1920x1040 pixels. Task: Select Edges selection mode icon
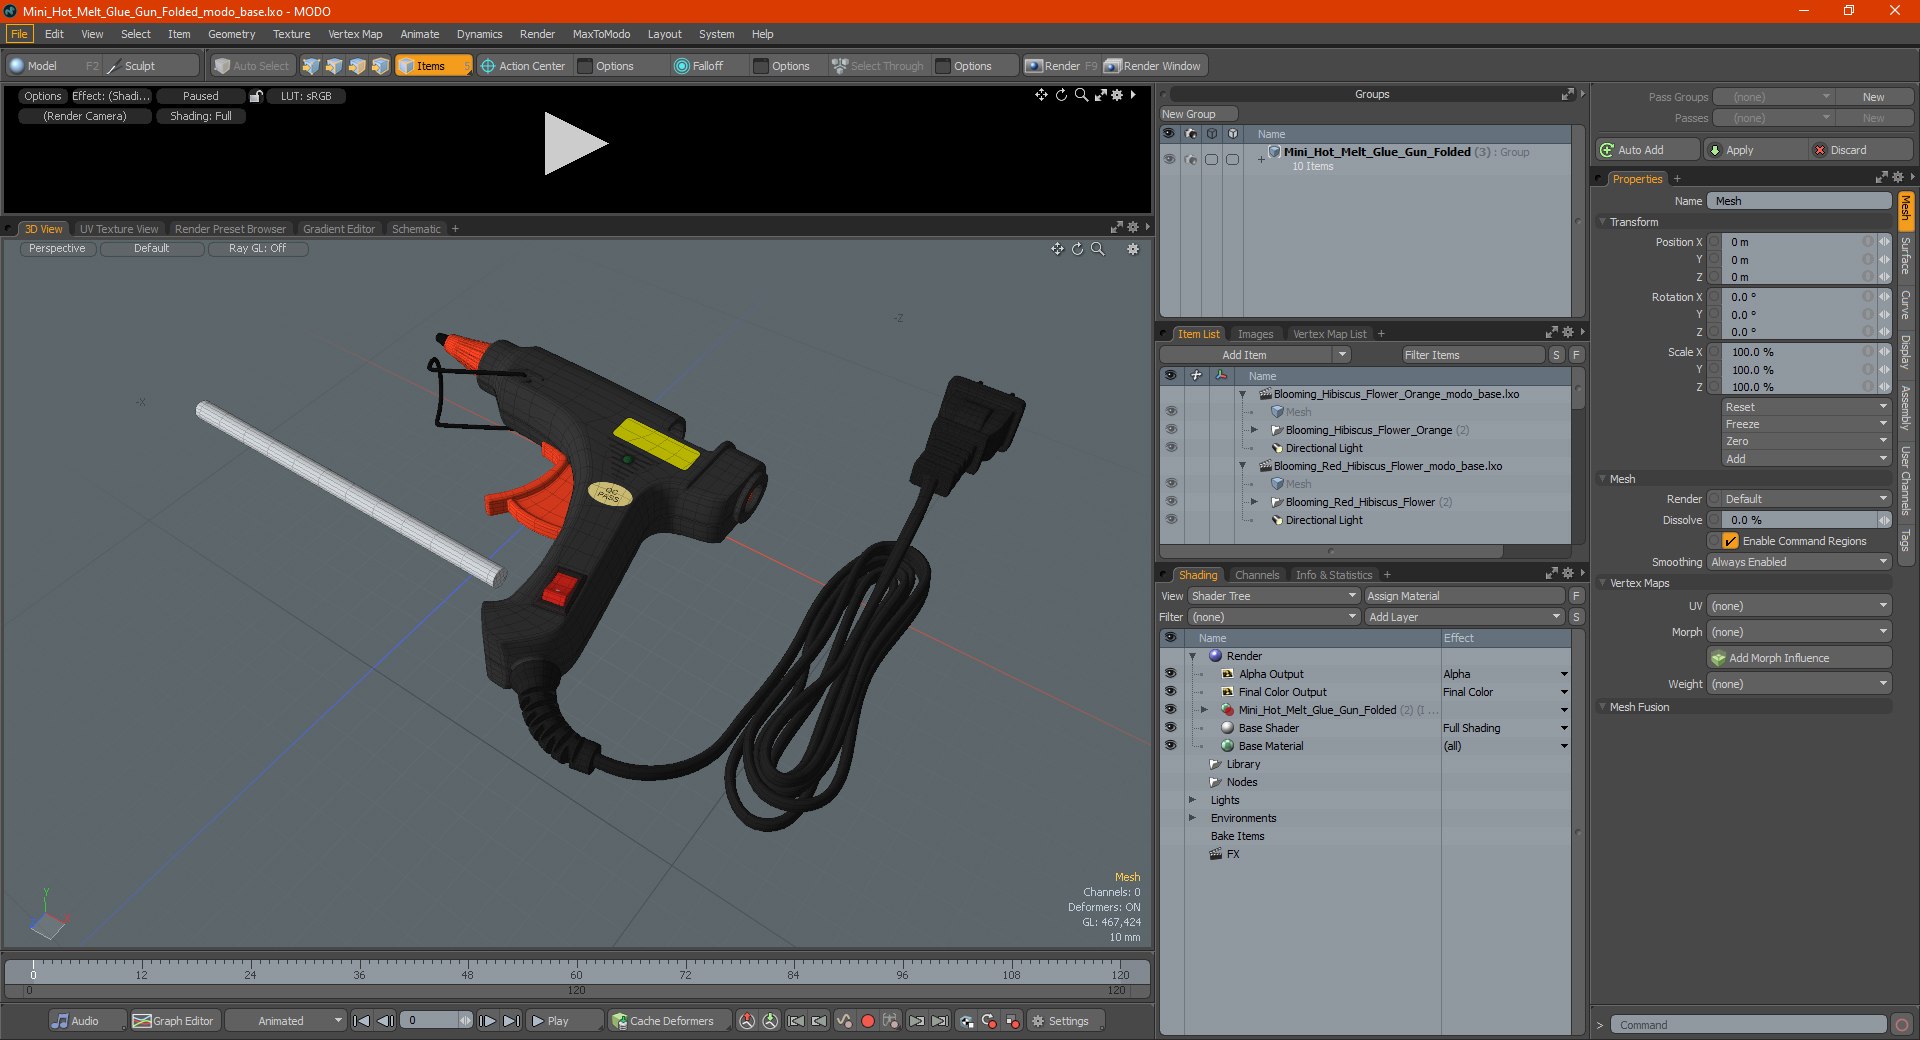334,66
